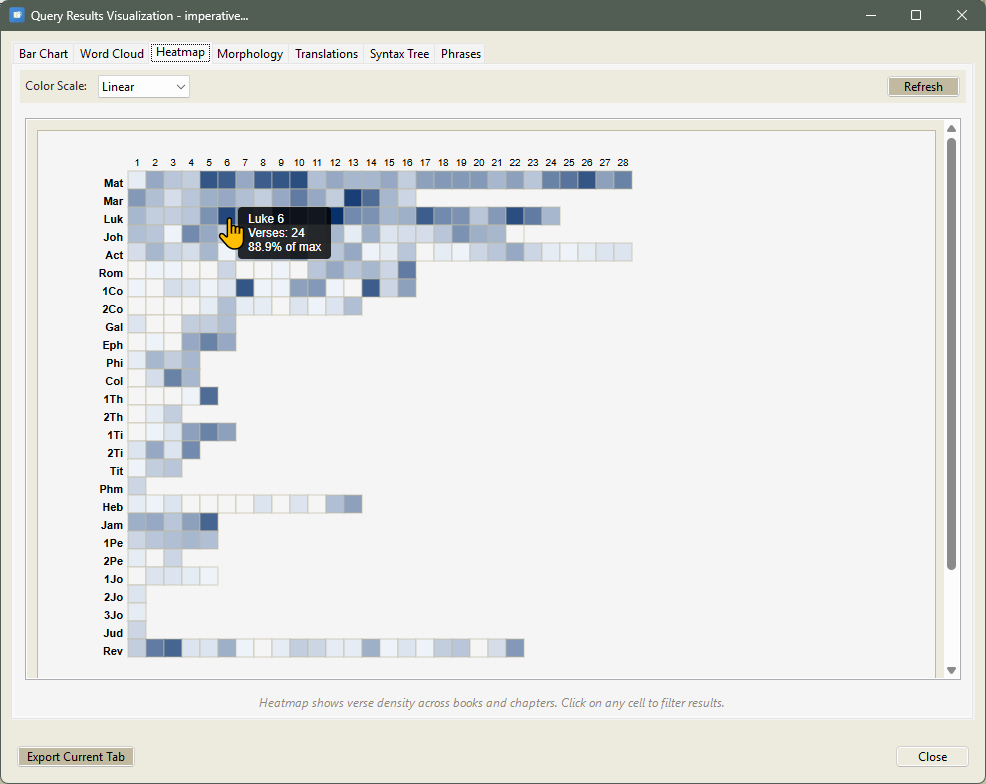This screenshot has width=986, height=784.
Task: Select the Morphology tab
Action: (250, 54)
